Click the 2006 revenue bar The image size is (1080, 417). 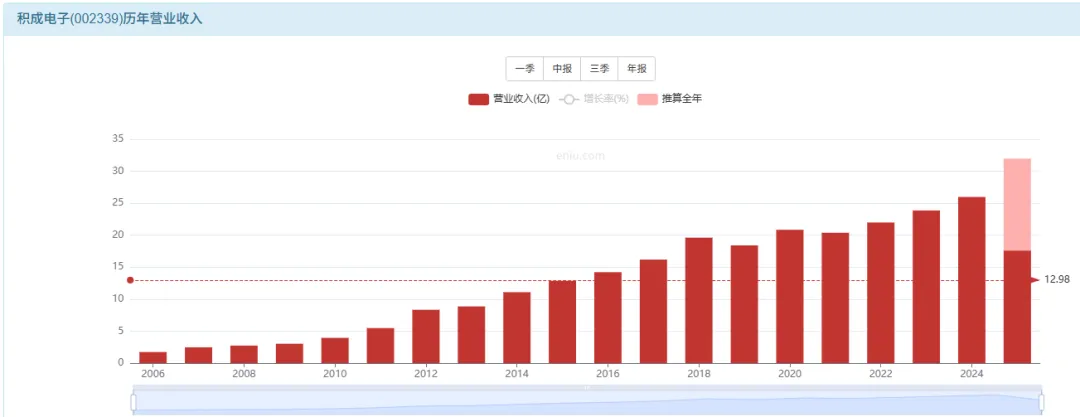[x=153, y=358]
